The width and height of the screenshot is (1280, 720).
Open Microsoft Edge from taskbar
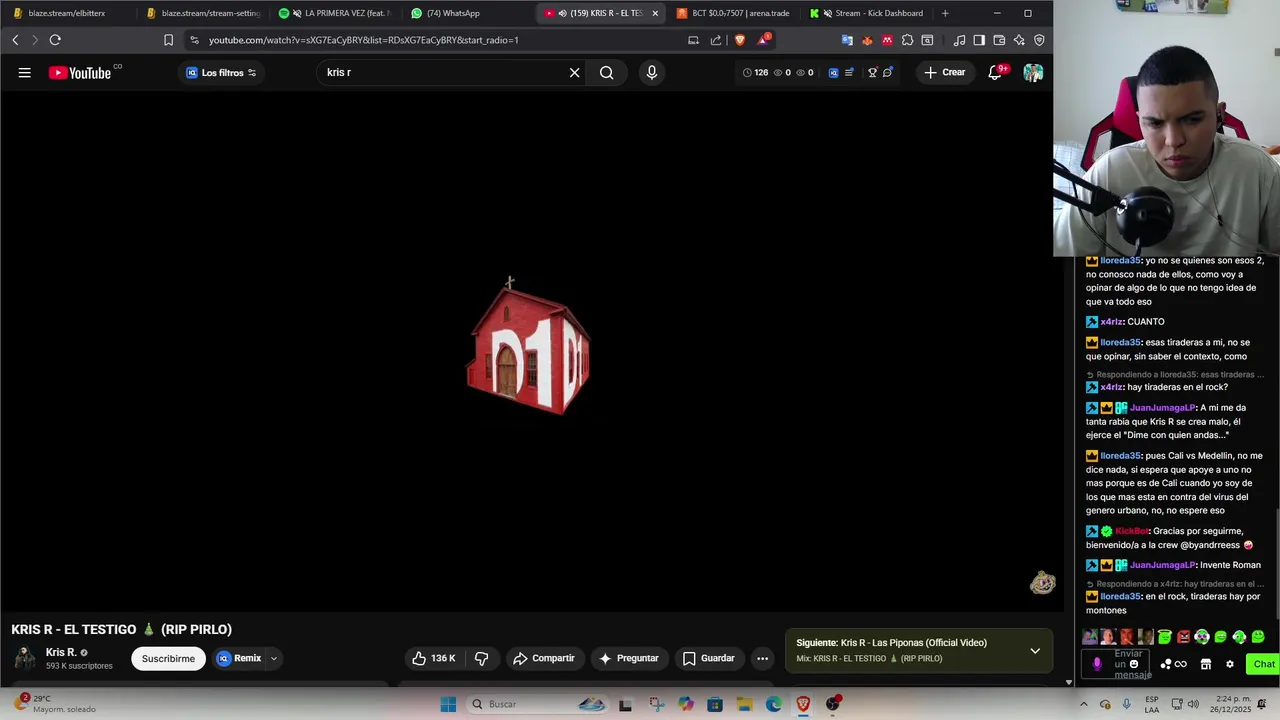pyautogui.click(x=774, y=704)
